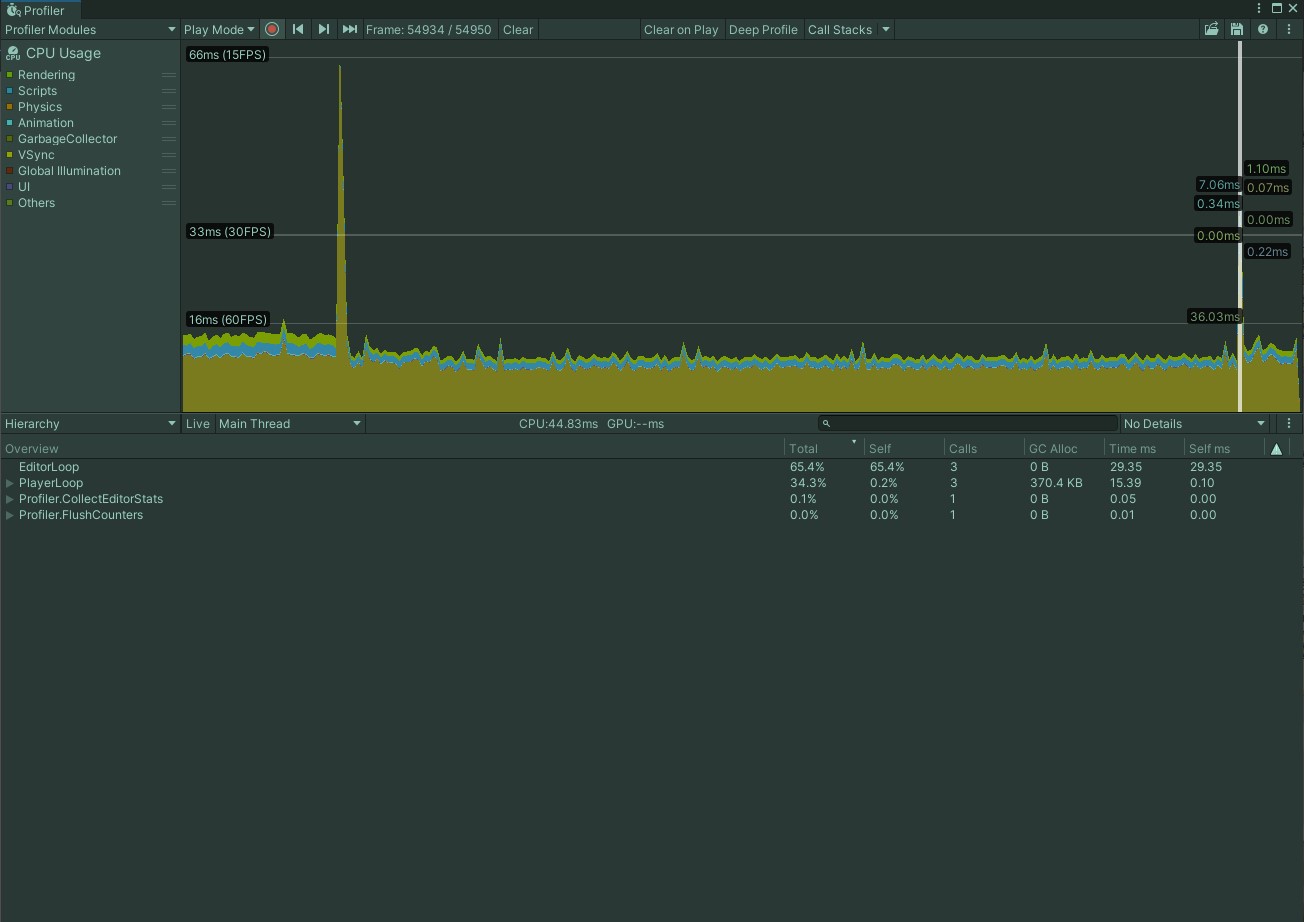This screenshot has width=1304, height=922.
Task: Click the save profiler data disk icon
Action: click(x=1237, y=29)
